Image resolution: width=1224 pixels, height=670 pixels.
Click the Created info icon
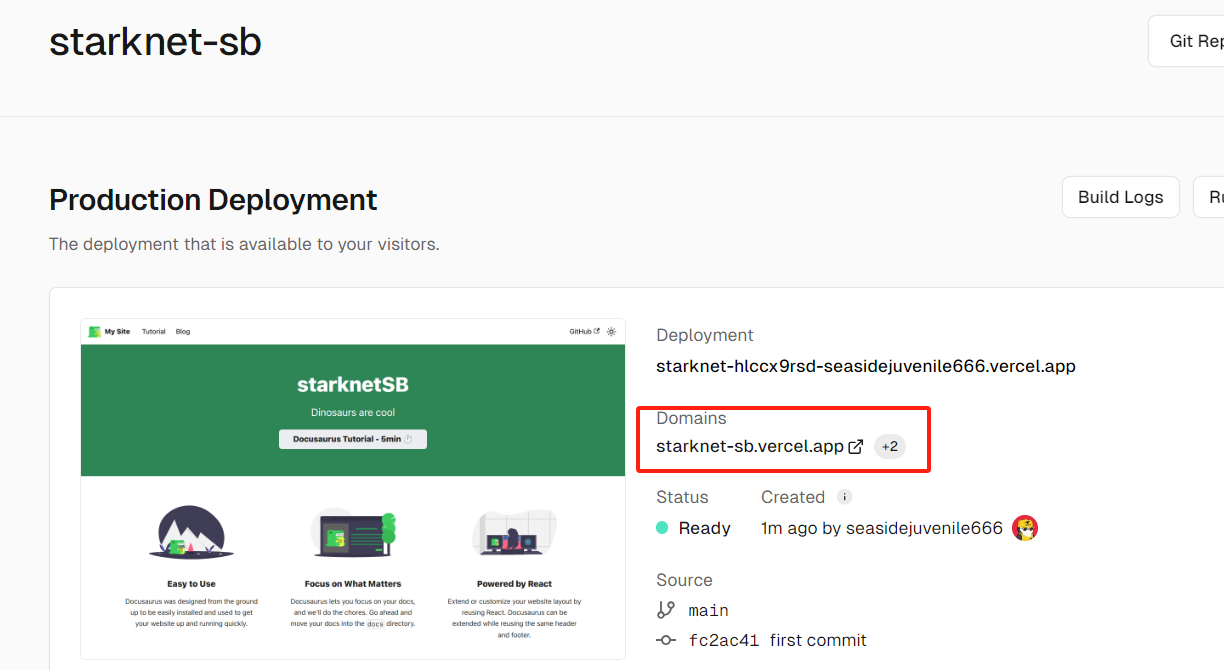point(844,497)
